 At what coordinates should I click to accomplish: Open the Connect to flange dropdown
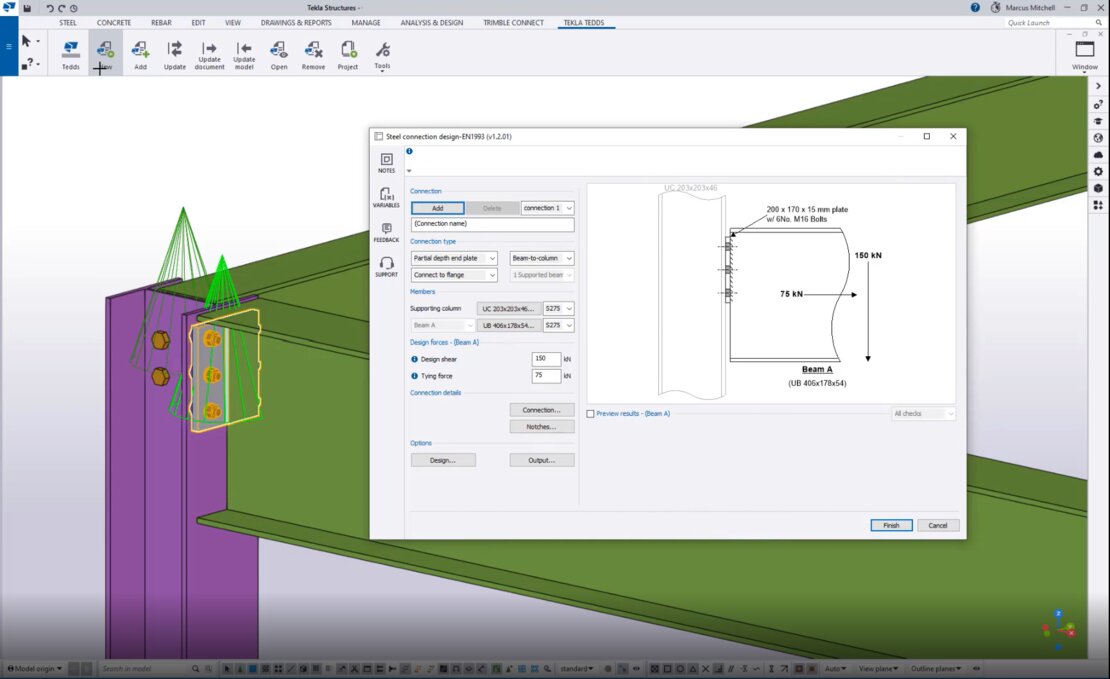point(454,275)
